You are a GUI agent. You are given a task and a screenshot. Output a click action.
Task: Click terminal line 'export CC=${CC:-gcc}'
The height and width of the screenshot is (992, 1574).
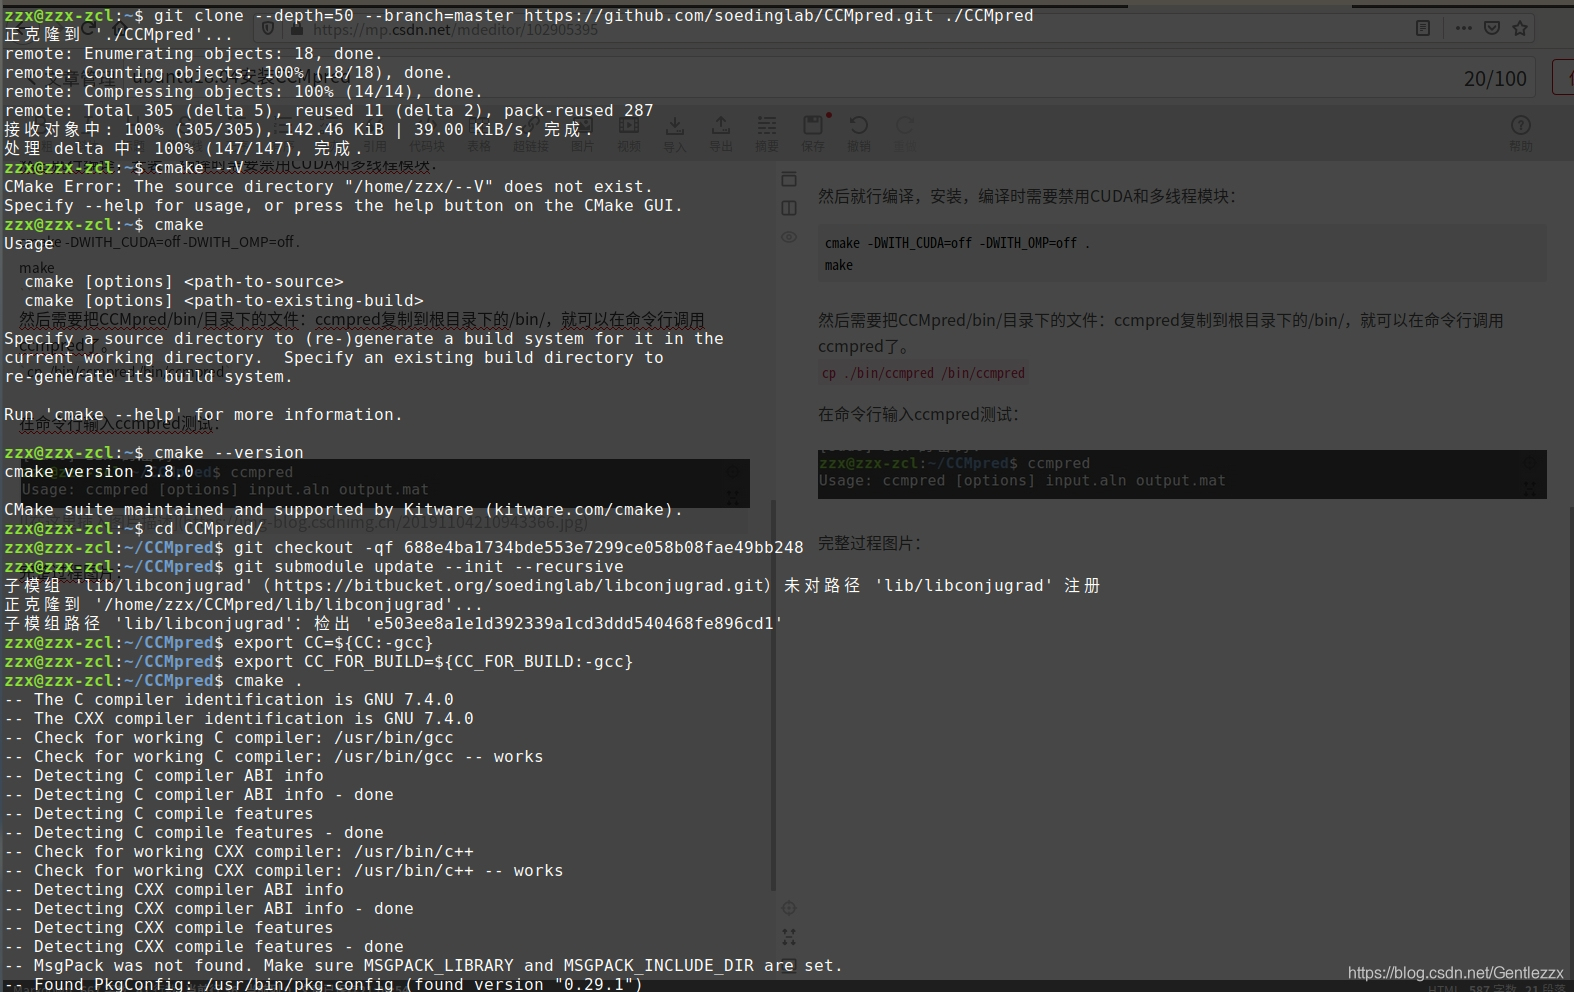219,643
